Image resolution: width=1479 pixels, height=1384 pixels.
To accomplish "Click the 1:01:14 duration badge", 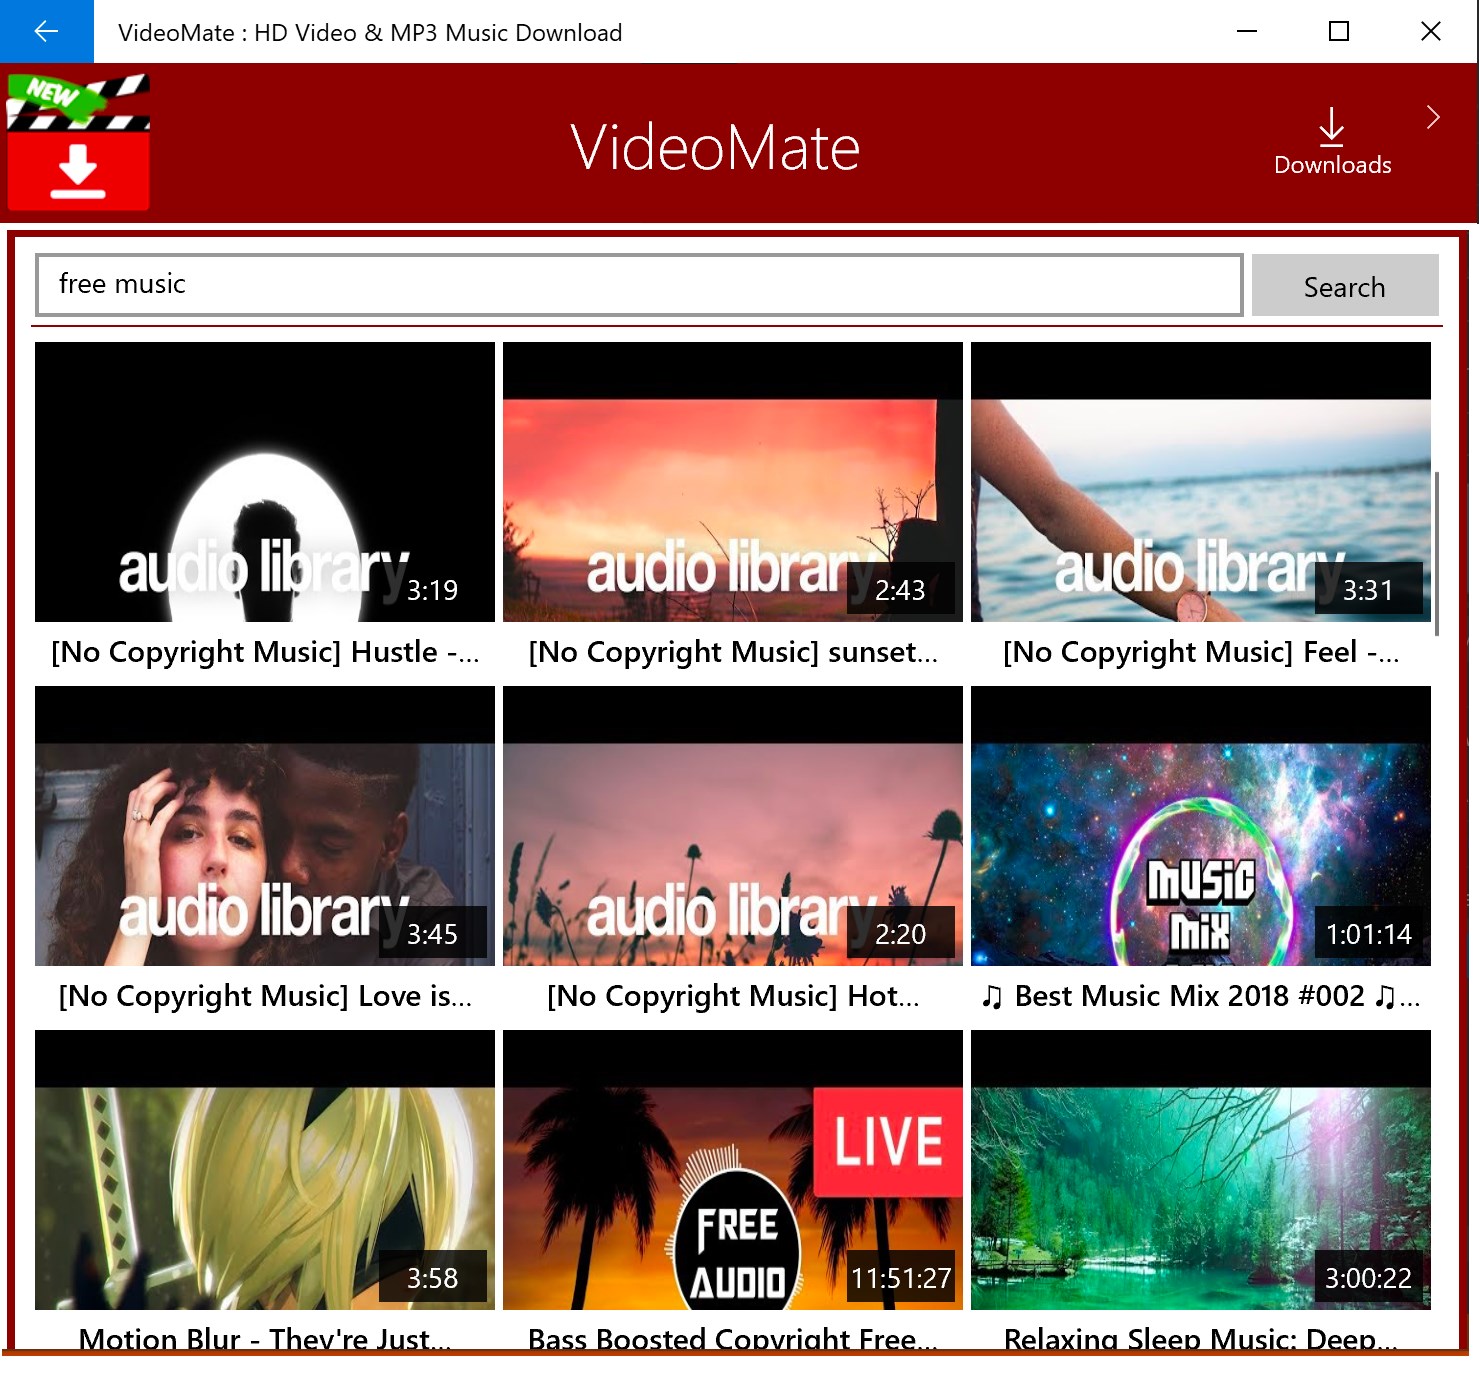I will coord(1368,934).
